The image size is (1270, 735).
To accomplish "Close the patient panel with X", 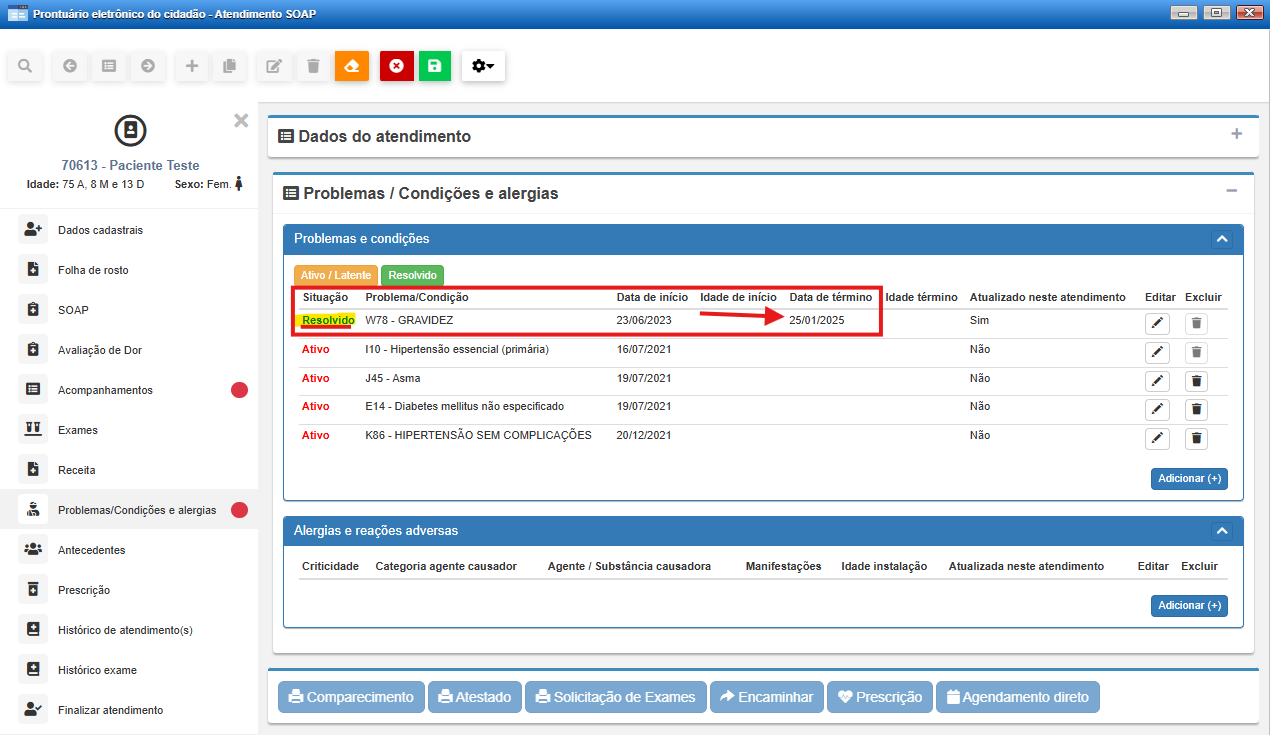I will (241, 120).
